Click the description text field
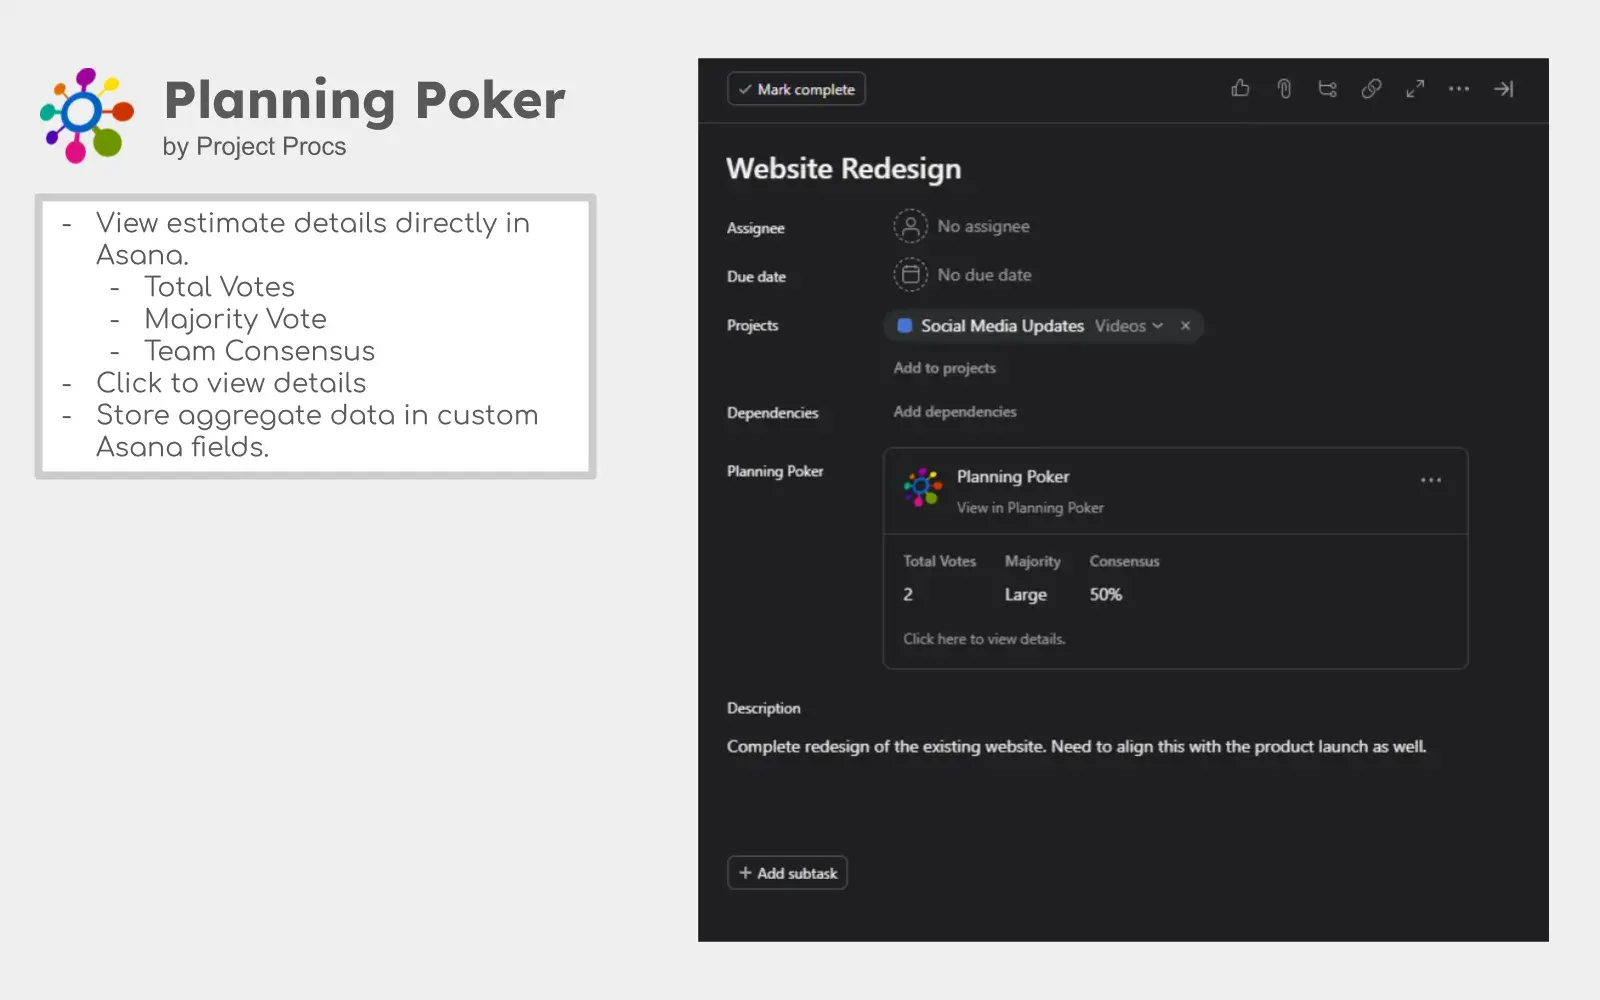This screenshot has width=1600, height=1000. (1076, 747)
